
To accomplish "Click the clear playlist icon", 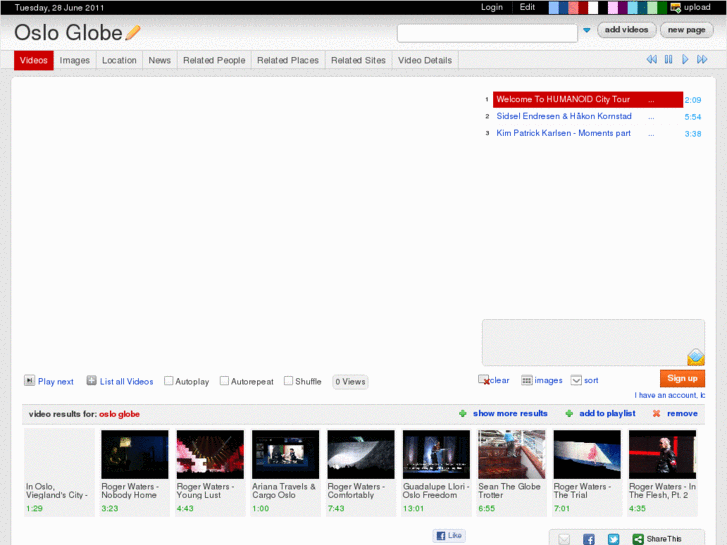I will click(x=484, y=380).
